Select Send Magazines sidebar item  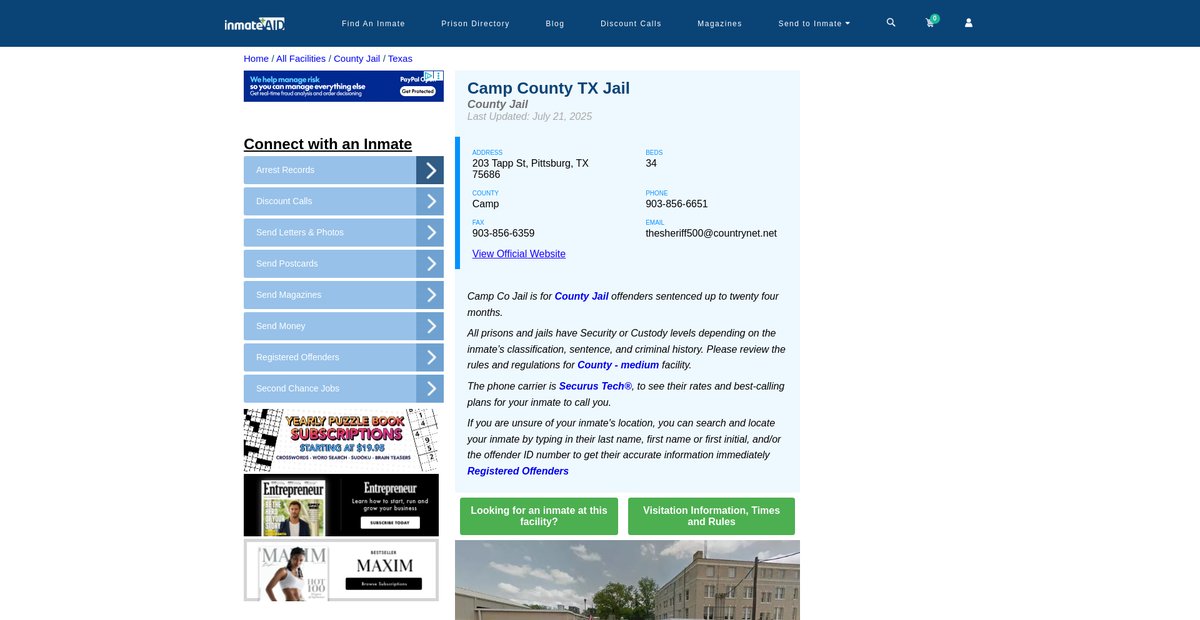point(330,295)
